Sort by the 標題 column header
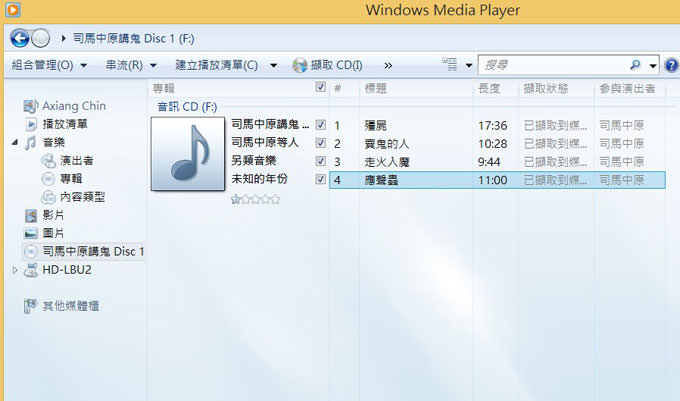 click(x=375, y=88)
